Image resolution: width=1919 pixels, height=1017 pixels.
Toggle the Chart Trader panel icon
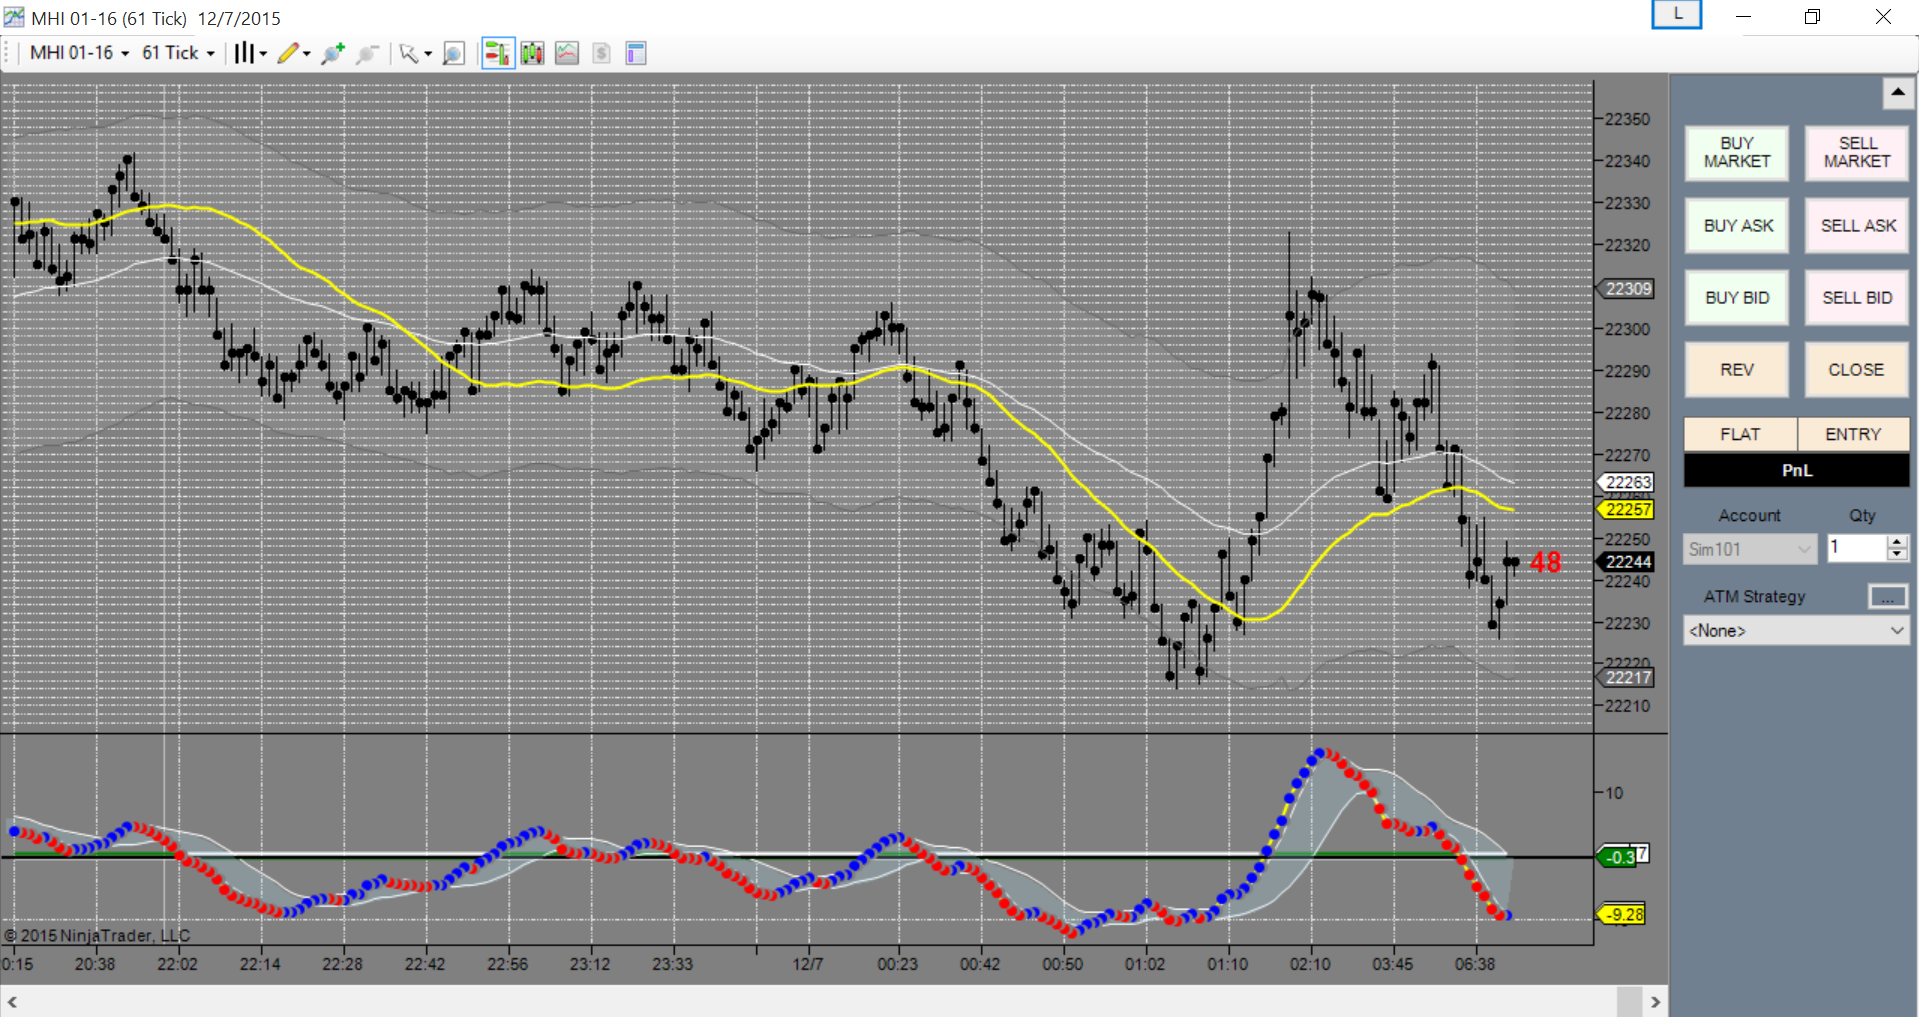[x=497, y=53]
